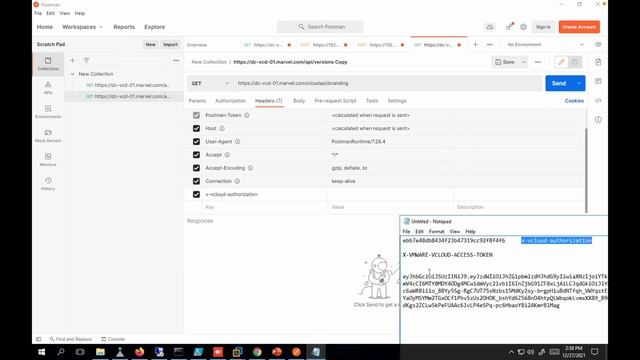Viewport: 640px width, 360px height.
Task: Click the sync cloud icon in header
Action: (490, 27)
